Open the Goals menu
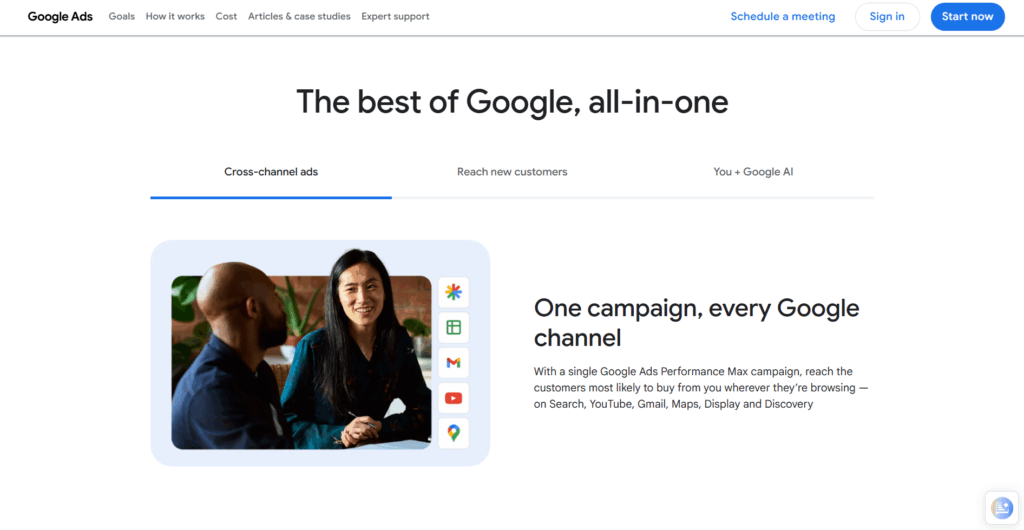 pos(121,16)
